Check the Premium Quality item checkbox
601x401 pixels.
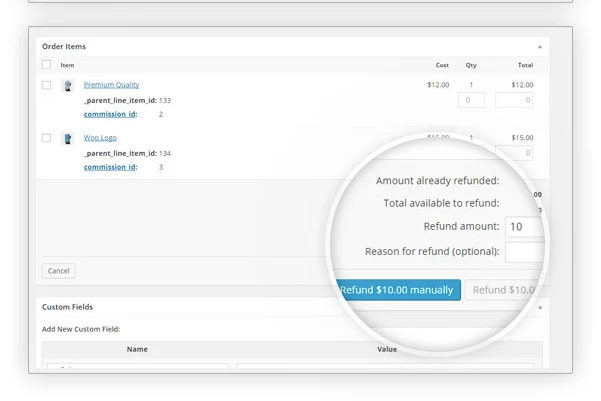pos(46,85)
